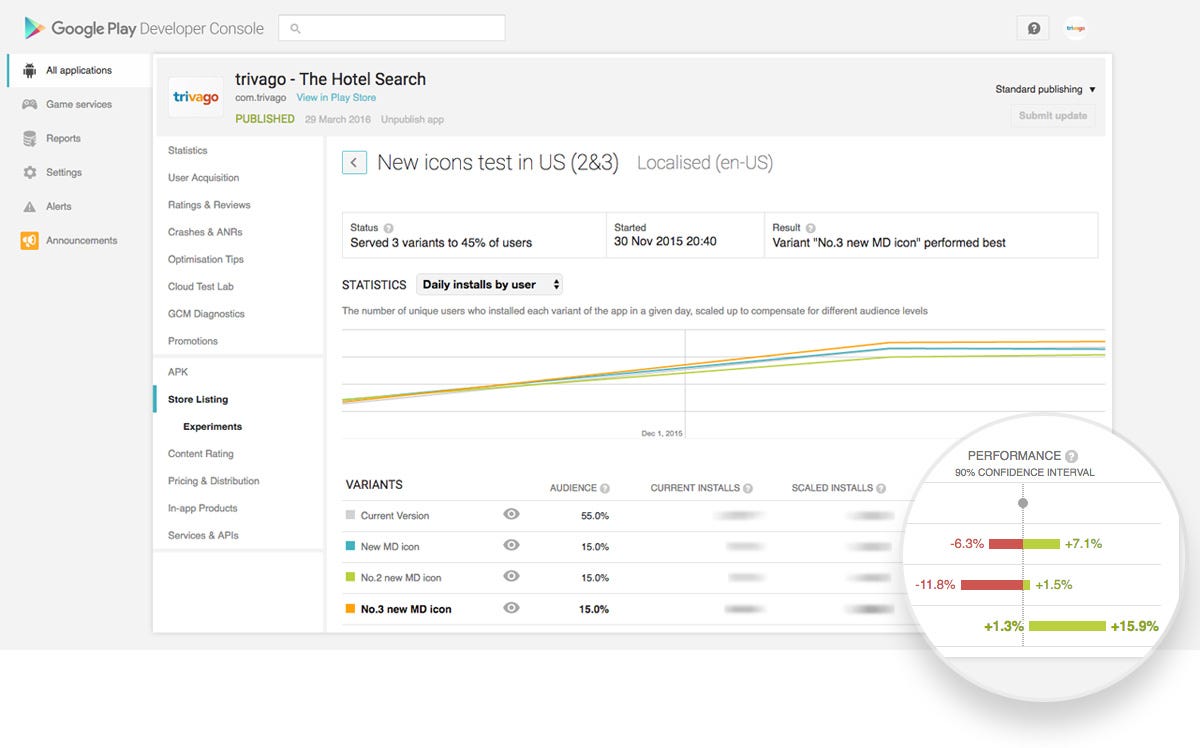Click the 30 Nov 2015 20:40 start date
The image size is (1200, 748).
click(665, 242)
